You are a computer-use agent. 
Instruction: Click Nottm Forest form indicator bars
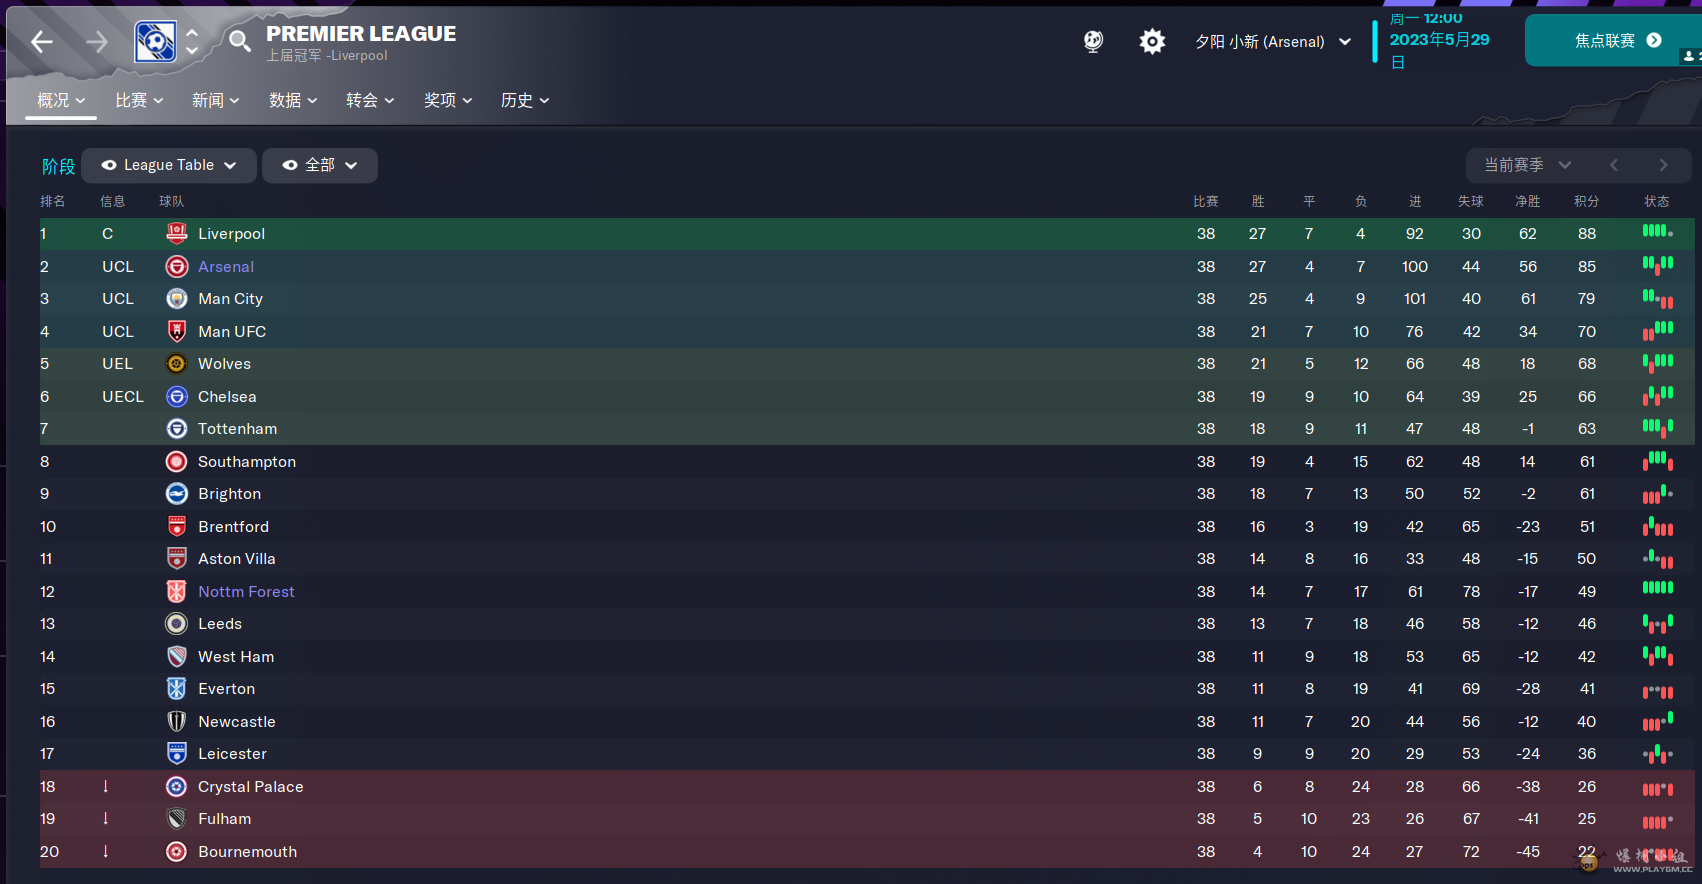(x=1657, y=588)
